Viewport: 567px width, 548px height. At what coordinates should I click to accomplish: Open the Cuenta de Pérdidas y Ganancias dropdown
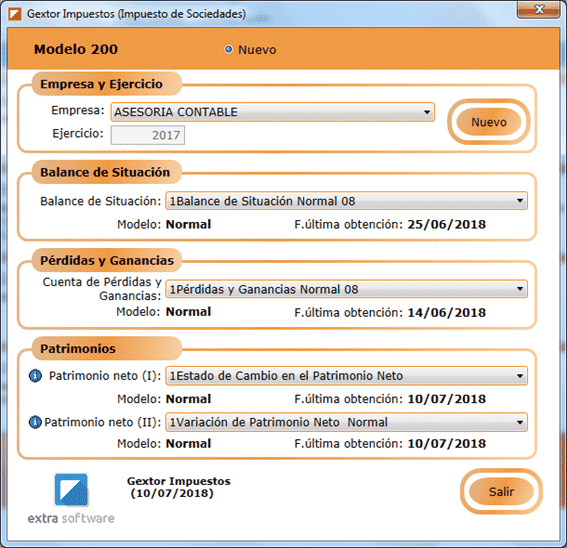pyautogui.click(x=346, y=289)
